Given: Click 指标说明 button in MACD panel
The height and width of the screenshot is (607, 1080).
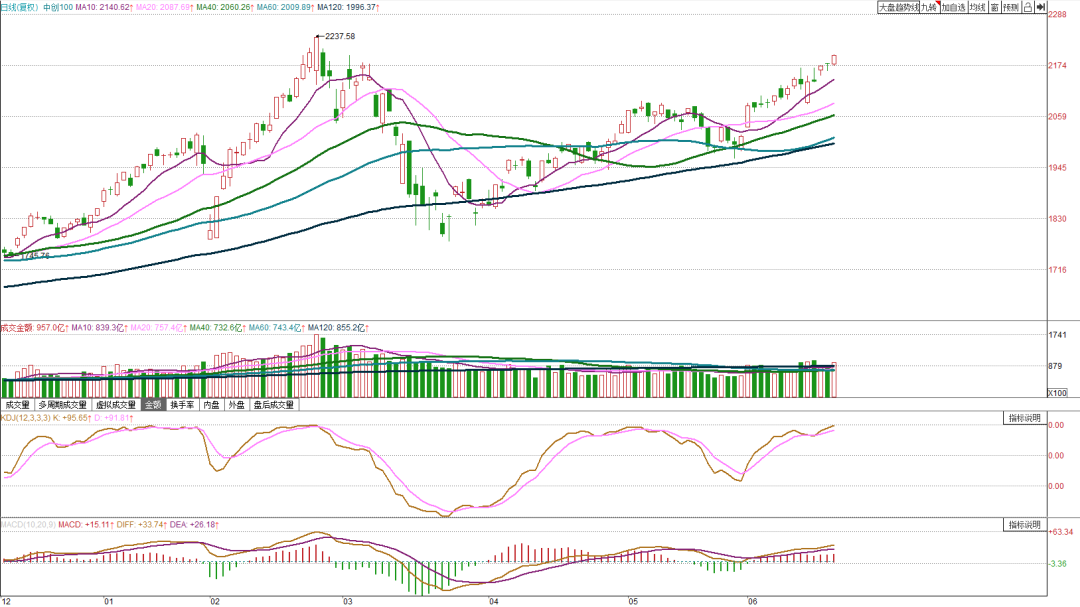Looking at the screenshot, I should (1024, 525).
